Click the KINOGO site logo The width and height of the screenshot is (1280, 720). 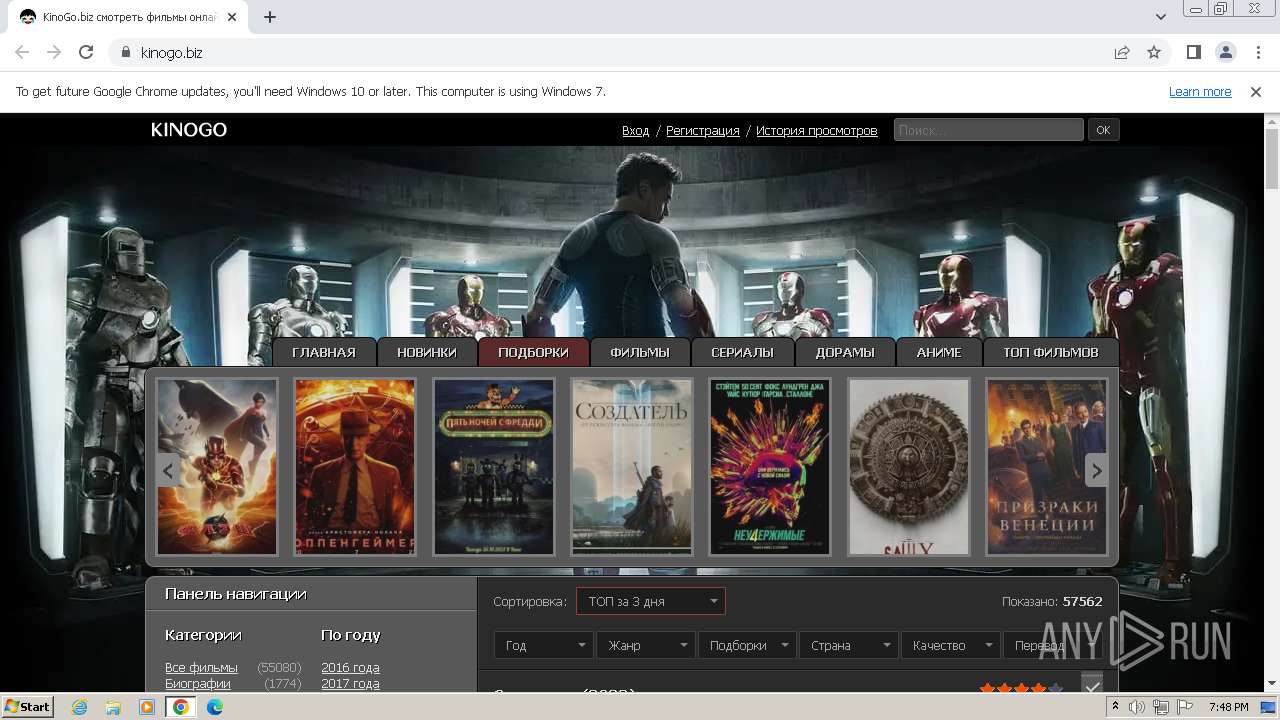(x=189, y=130)
